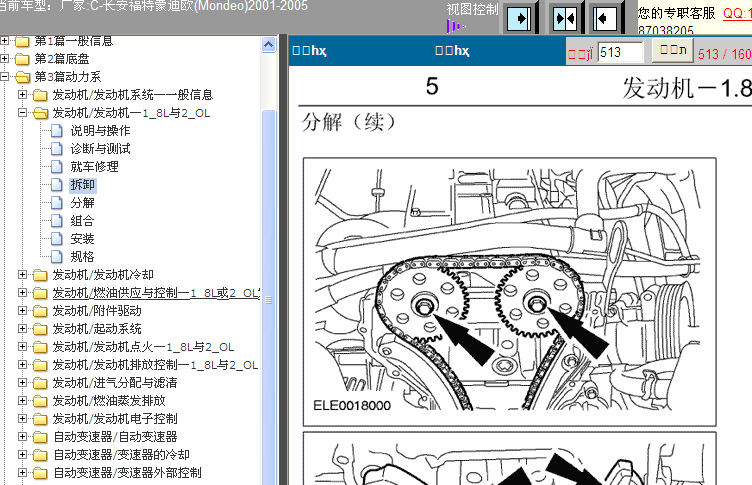
Task: Click the red QQ customer service link
Action: [x=737, y=13]
